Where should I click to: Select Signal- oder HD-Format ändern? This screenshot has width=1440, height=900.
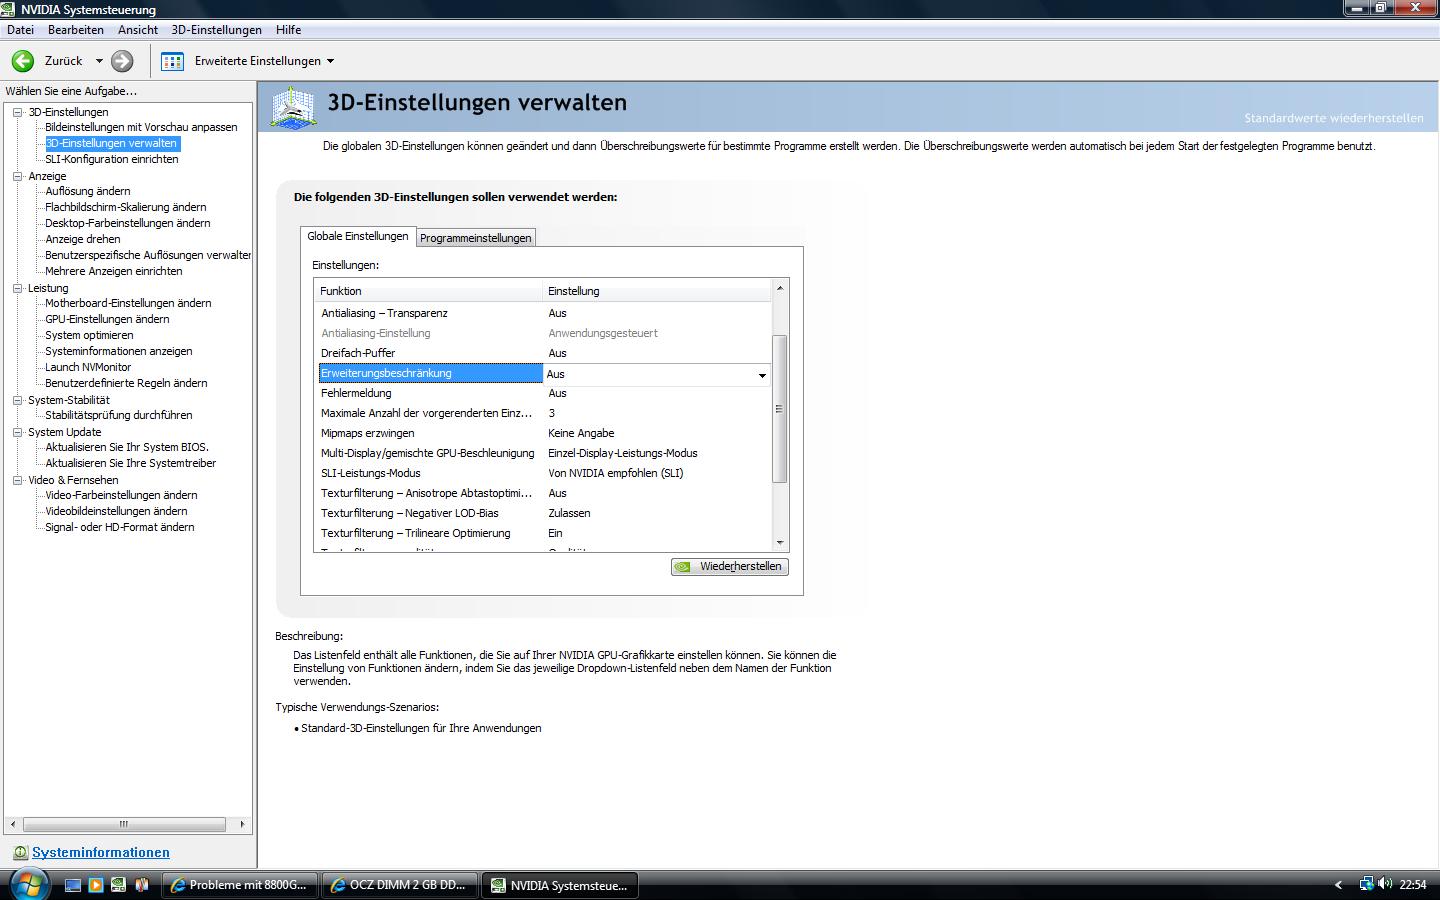point(120,527)
